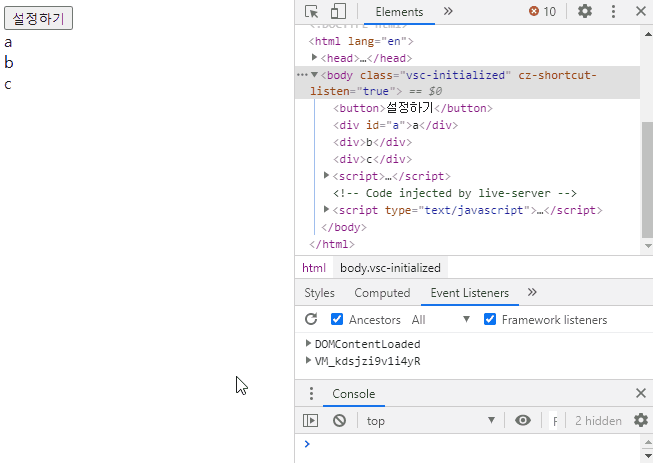
Task: Click the 2 hidden messages label
Action: point(598,421)
